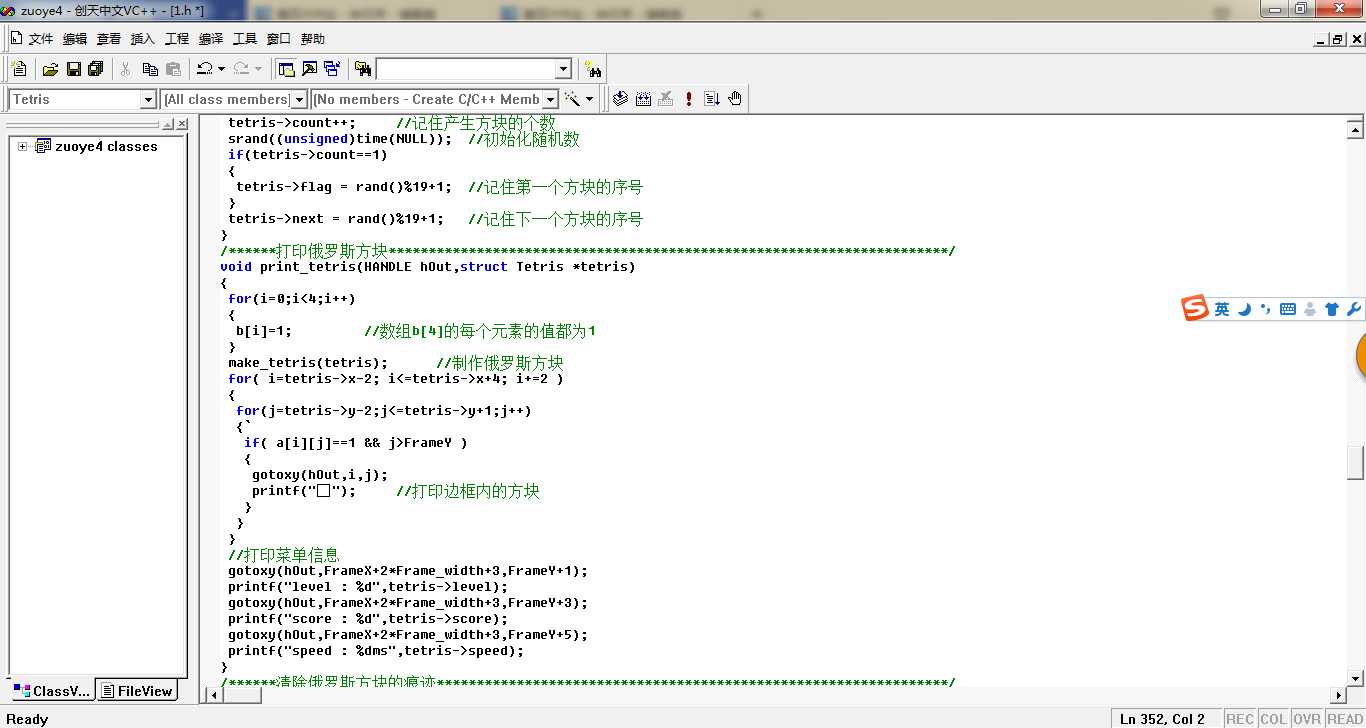Click the editor scroll down arrow
The image size is (1366, 728).
(1355, 679)
